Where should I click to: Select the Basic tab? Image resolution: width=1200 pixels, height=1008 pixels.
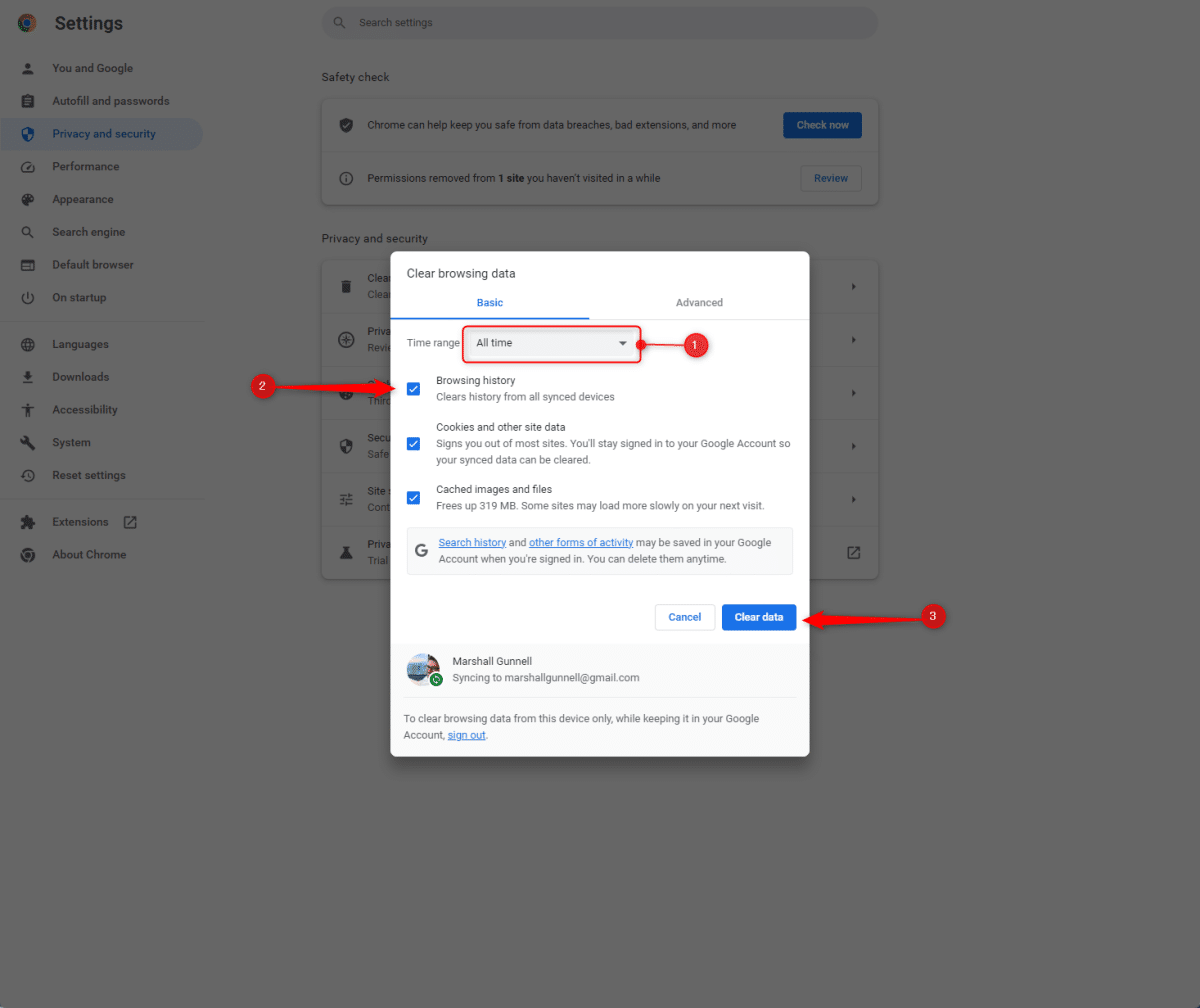coord(489,302)
